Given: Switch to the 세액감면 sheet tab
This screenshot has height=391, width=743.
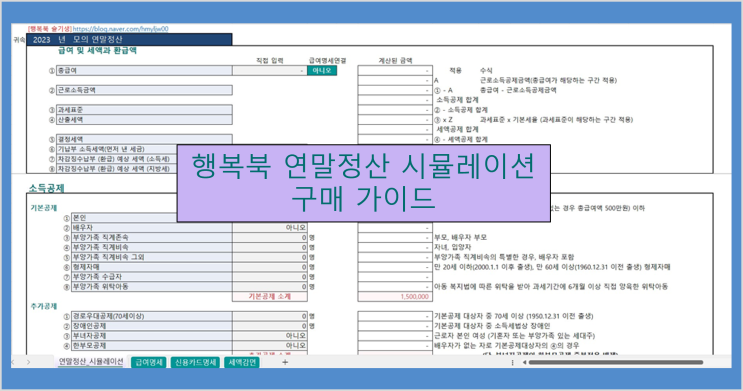Looking at the screenshot, I should [242, 363].
